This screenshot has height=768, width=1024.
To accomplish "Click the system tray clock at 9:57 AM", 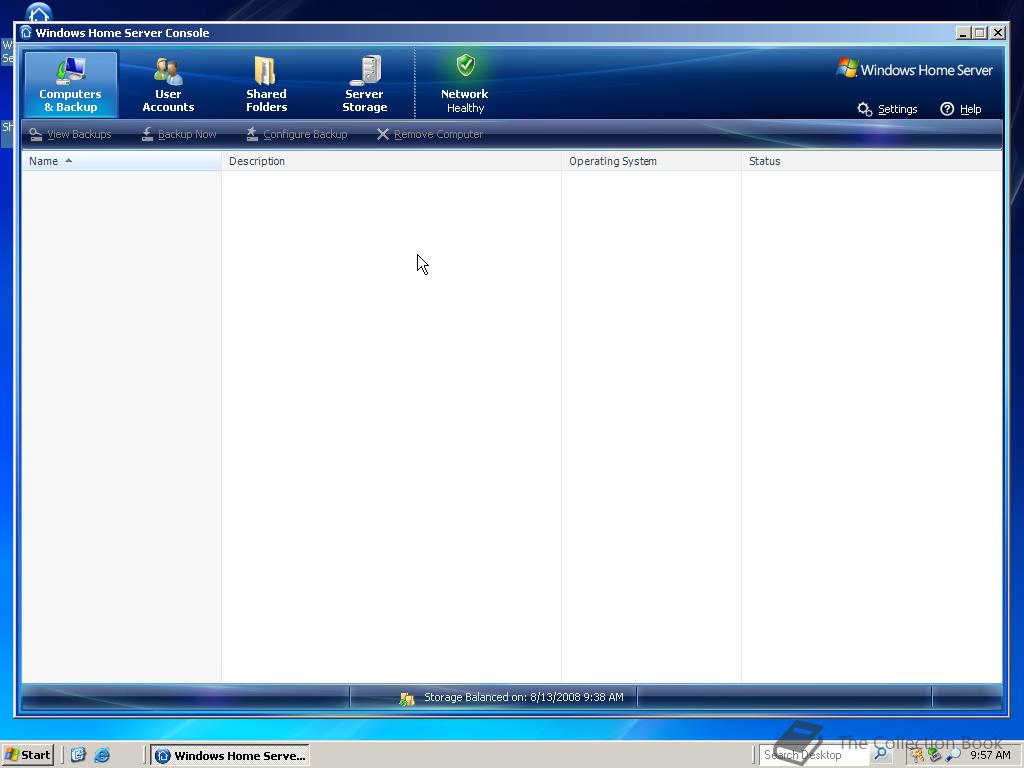I will click(x=990, y=755).
